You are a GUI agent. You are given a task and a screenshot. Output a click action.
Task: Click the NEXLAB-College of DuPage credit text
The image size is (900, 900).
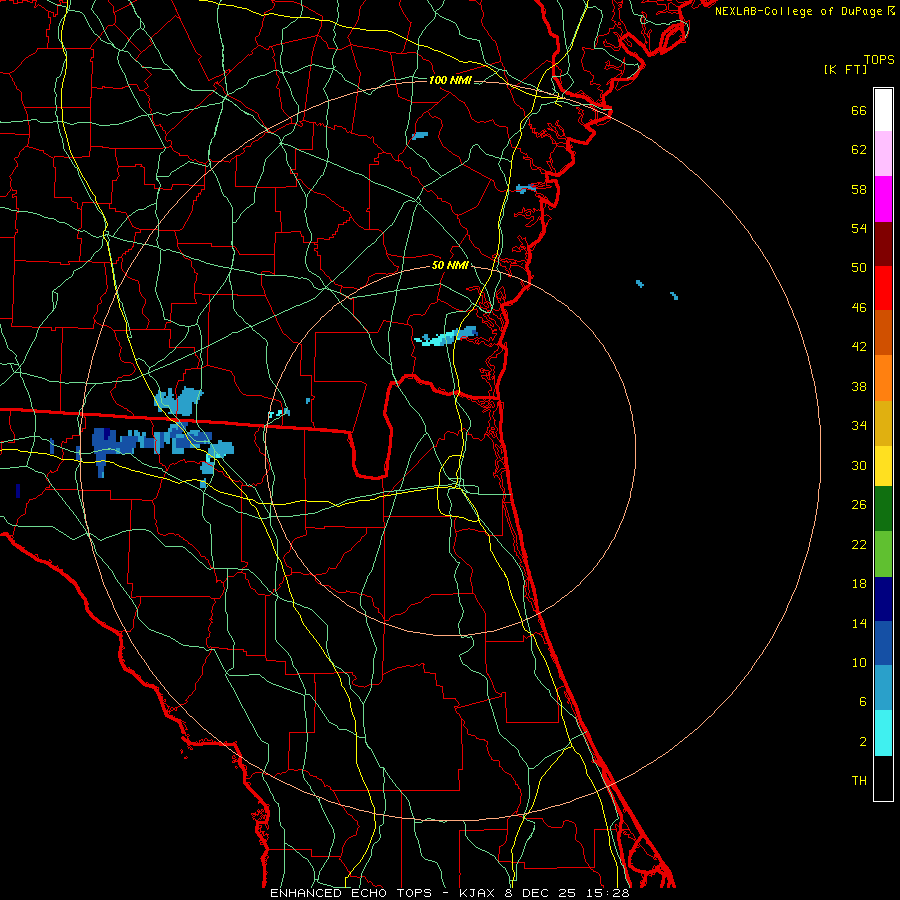tap(804, 11)
